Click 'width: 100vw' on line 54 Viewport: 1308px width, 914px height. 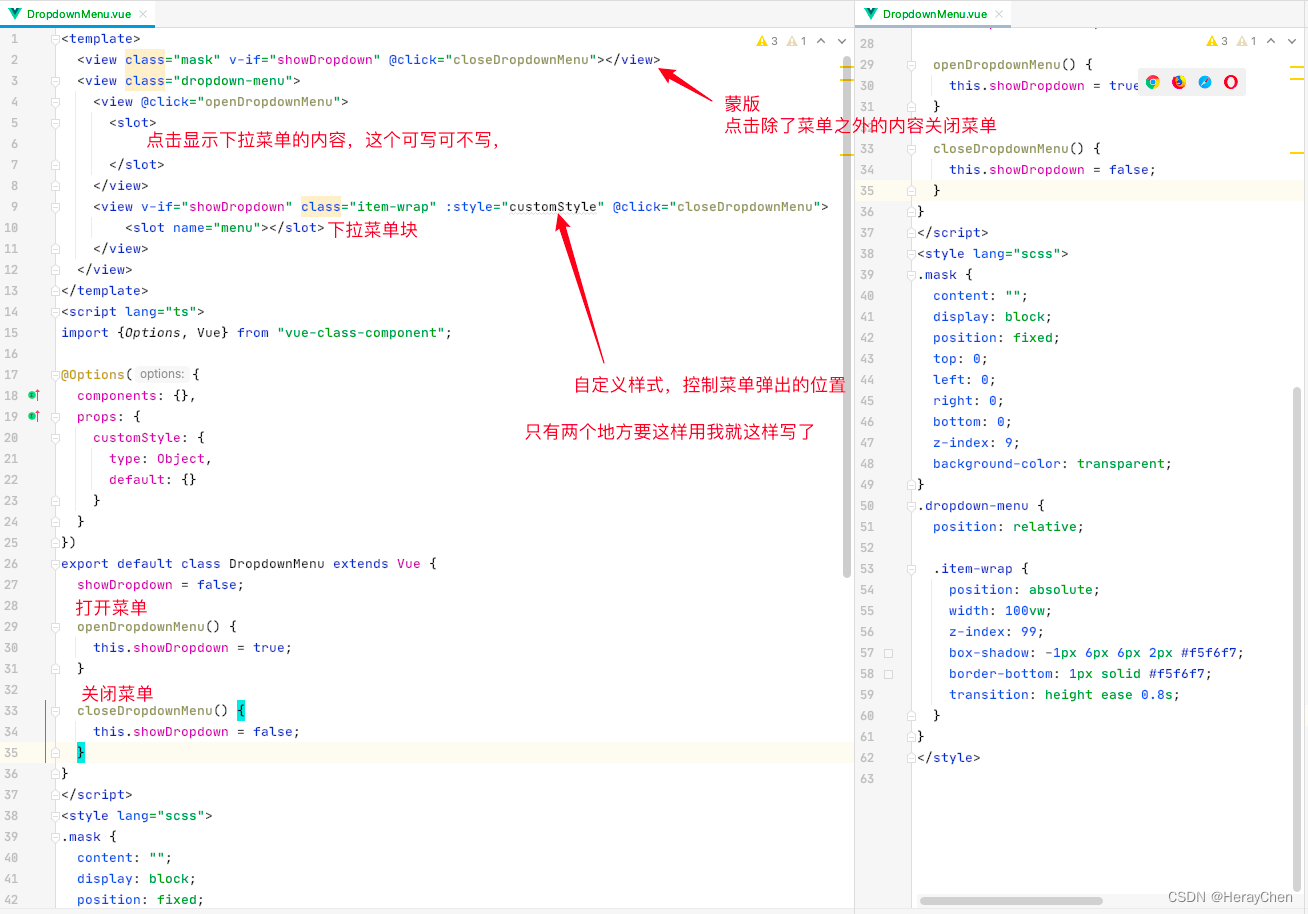click(1000, 610)
